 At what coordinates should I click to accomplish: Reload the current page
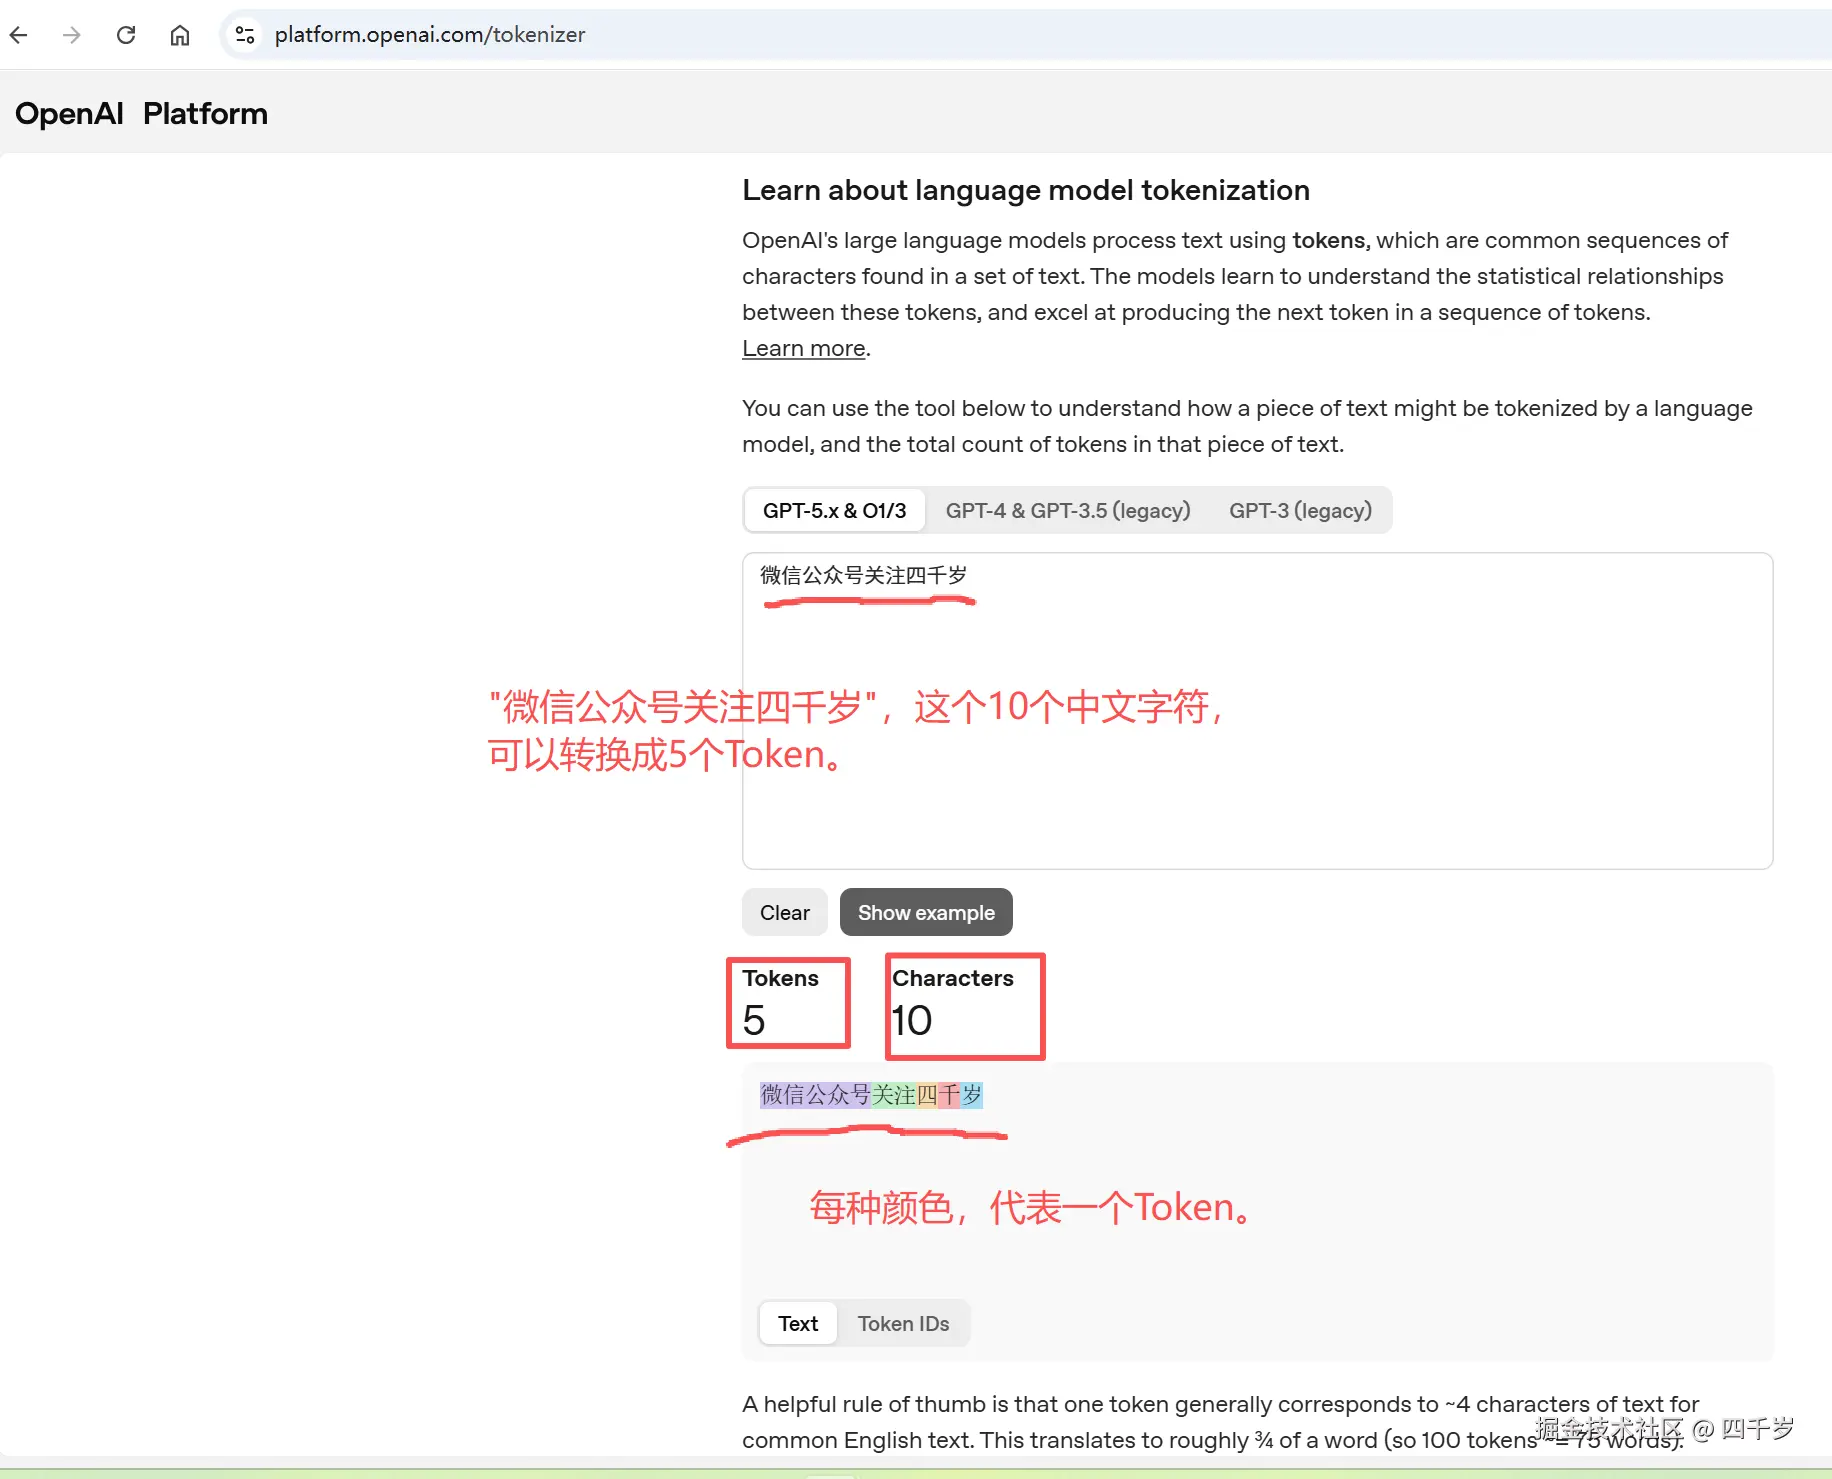(x=126, y=34)
